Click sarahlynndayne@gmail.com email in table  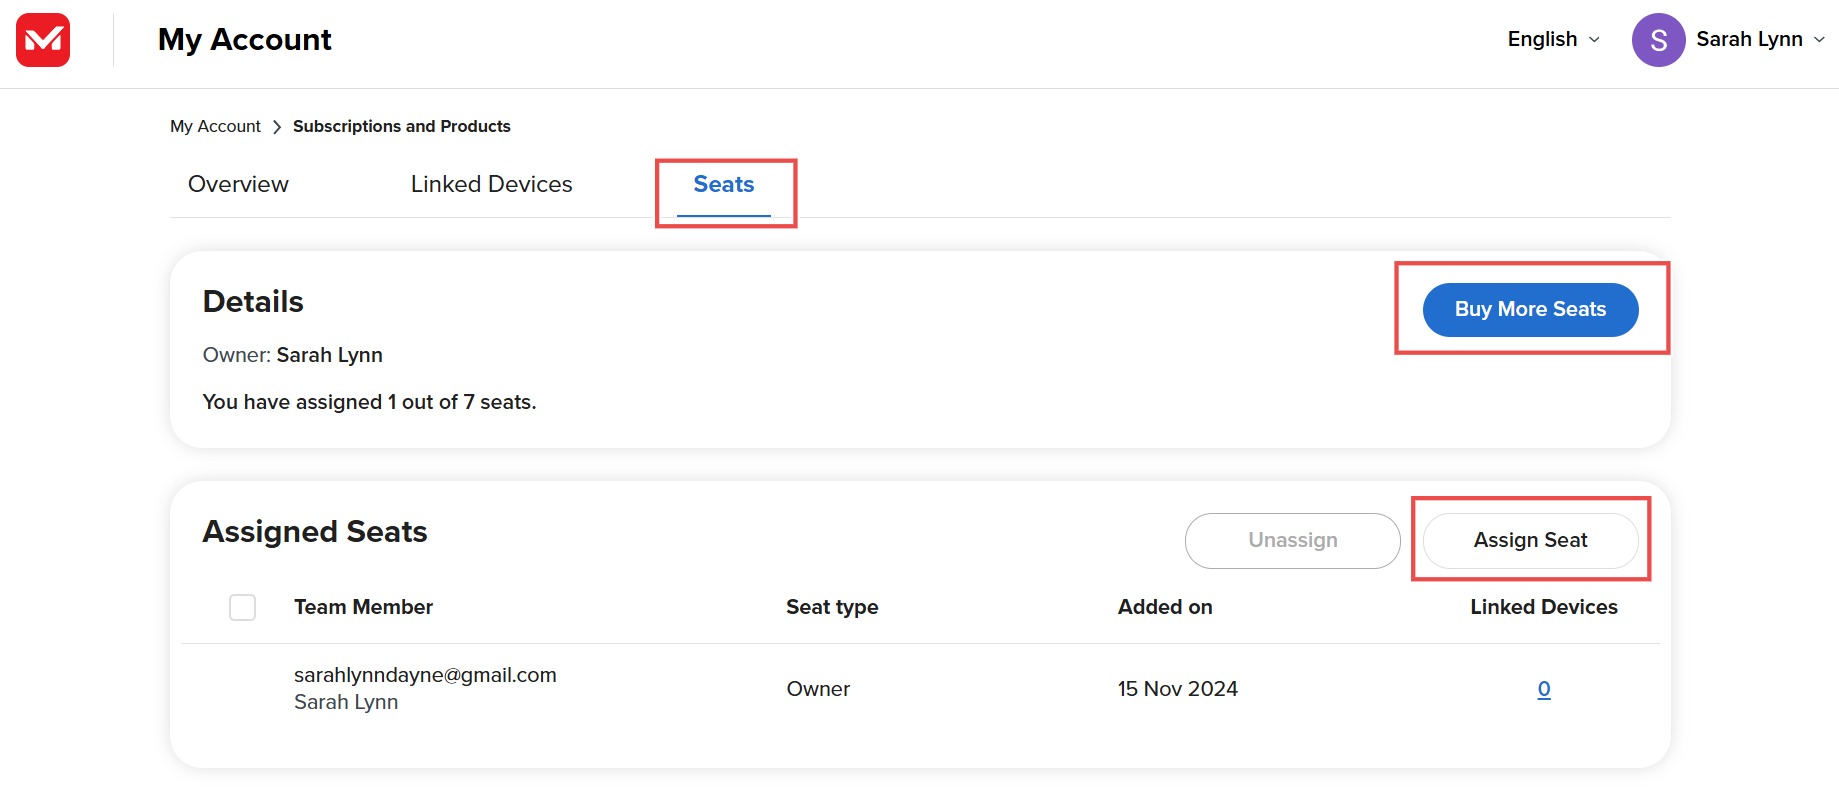click(x=425, y=675)
